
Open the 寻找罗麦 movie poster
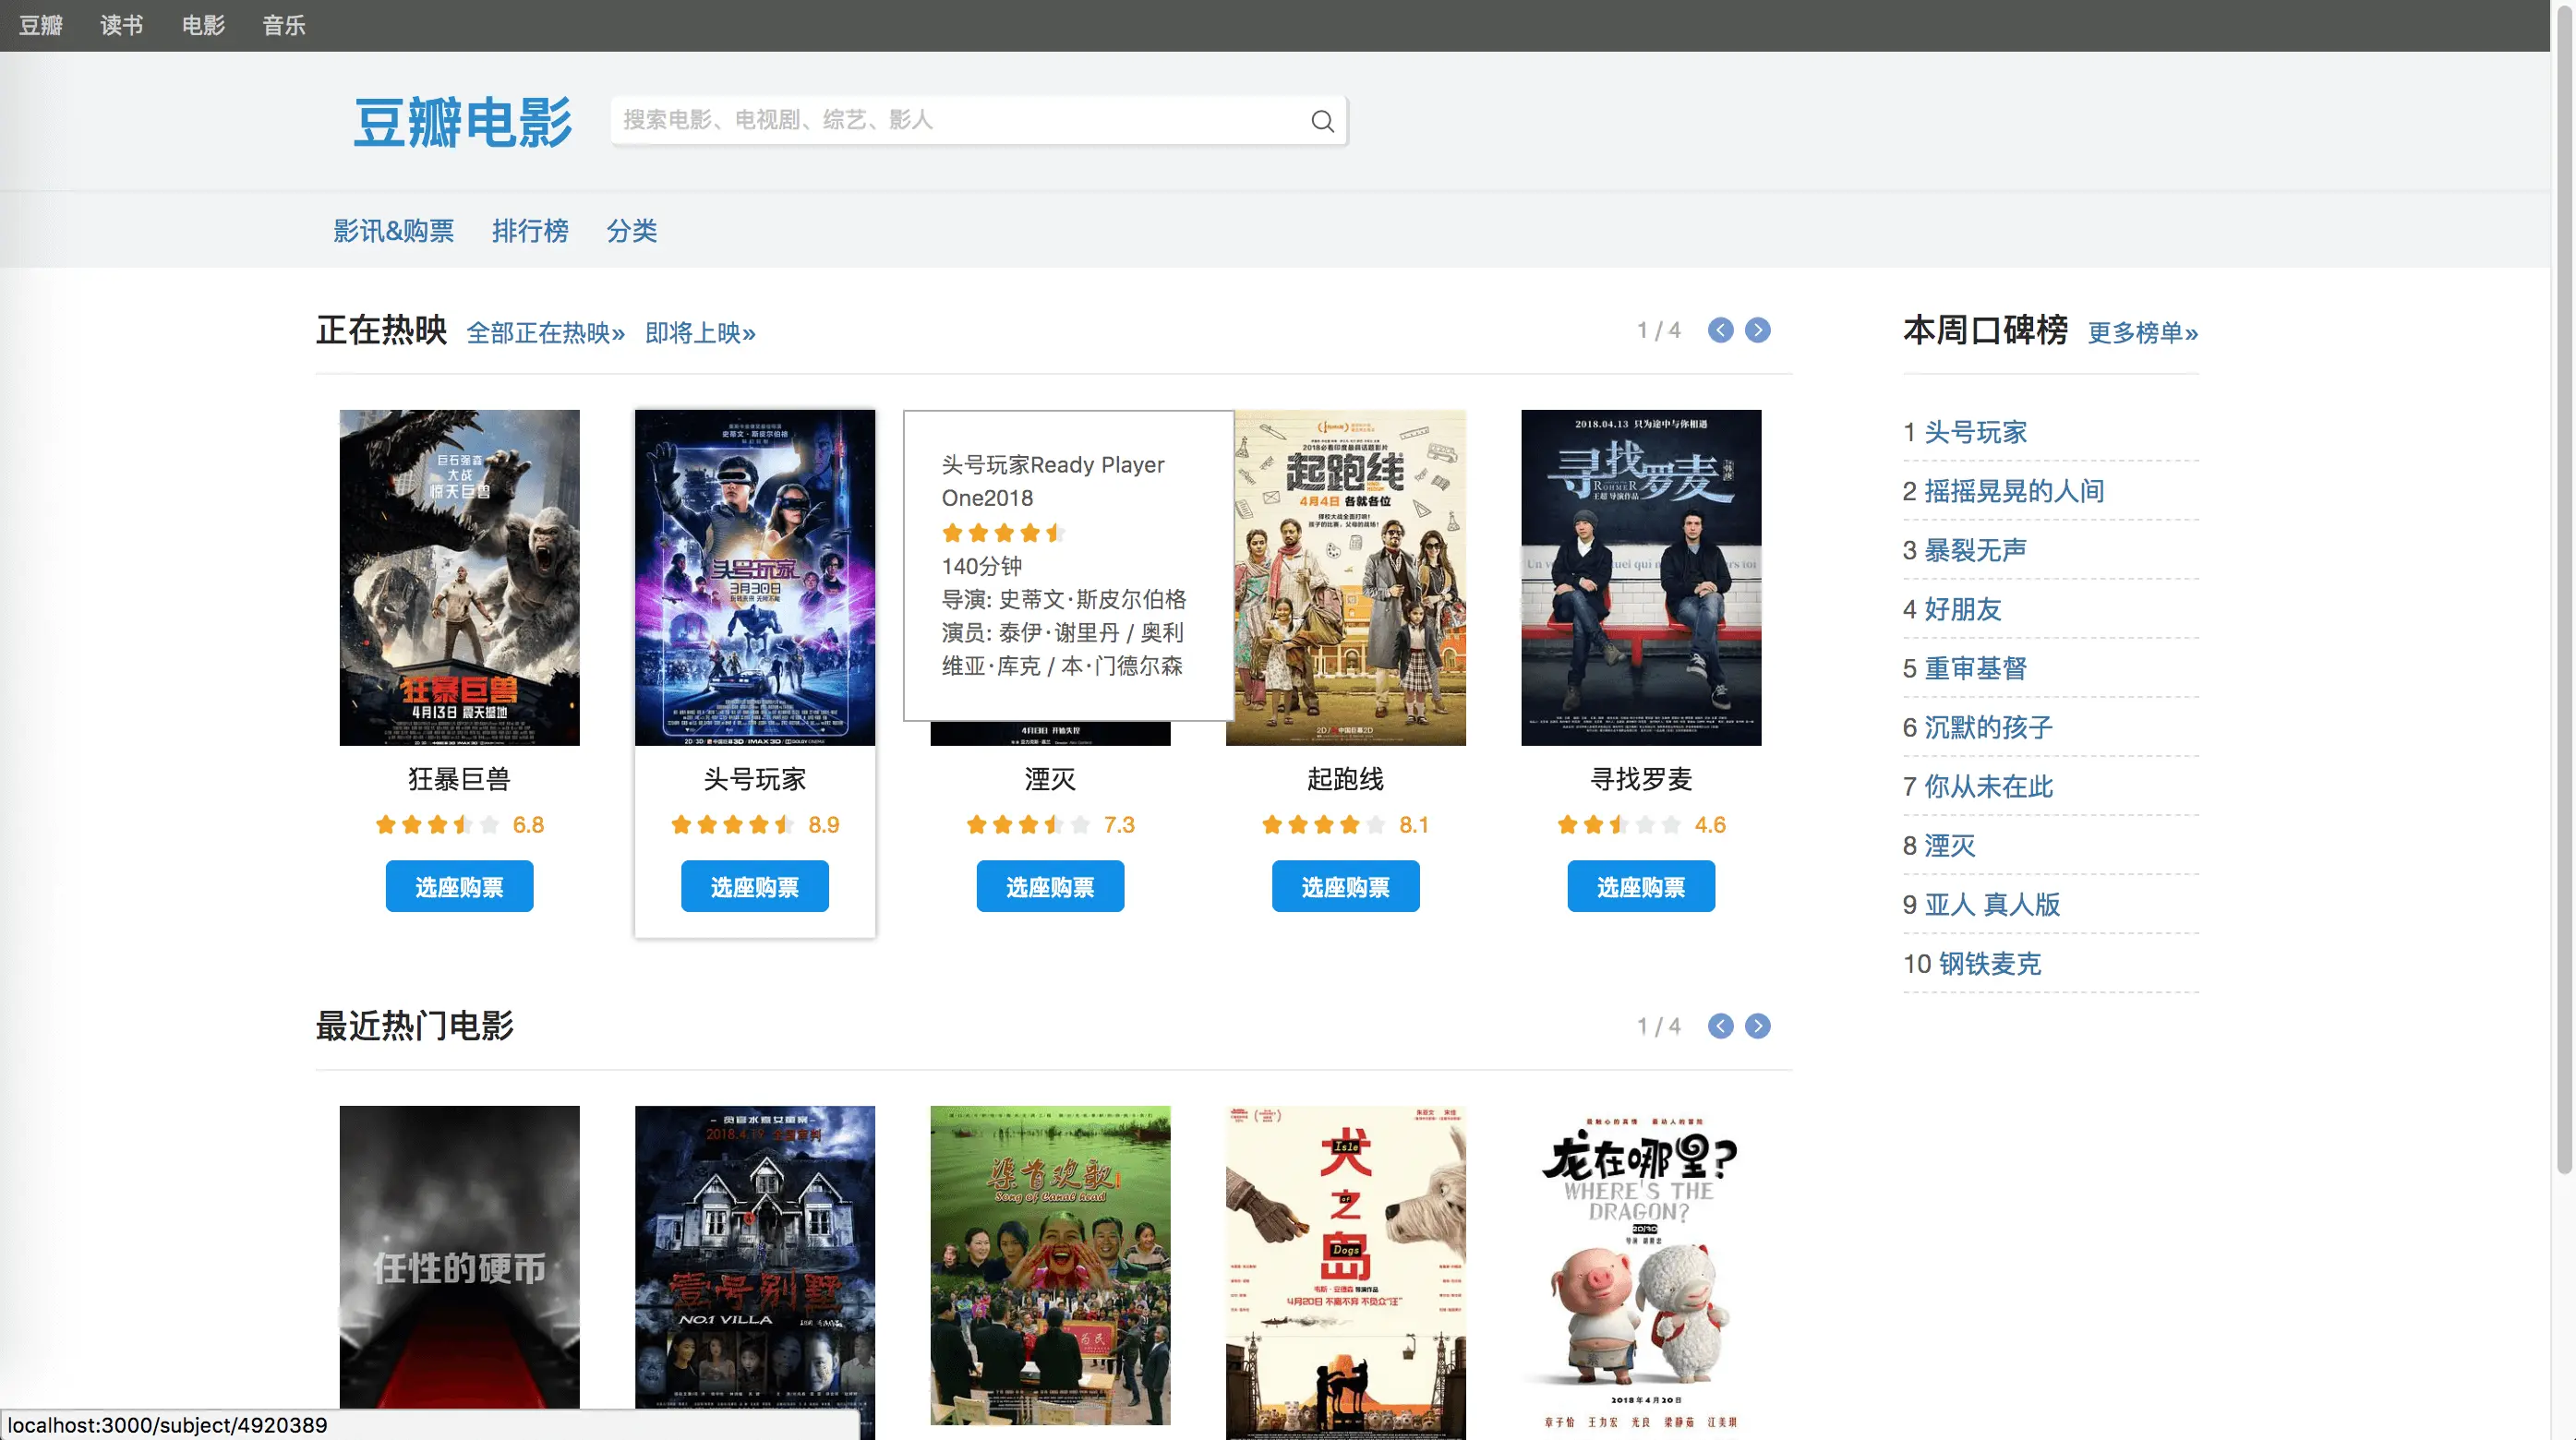click(1641, 577)
